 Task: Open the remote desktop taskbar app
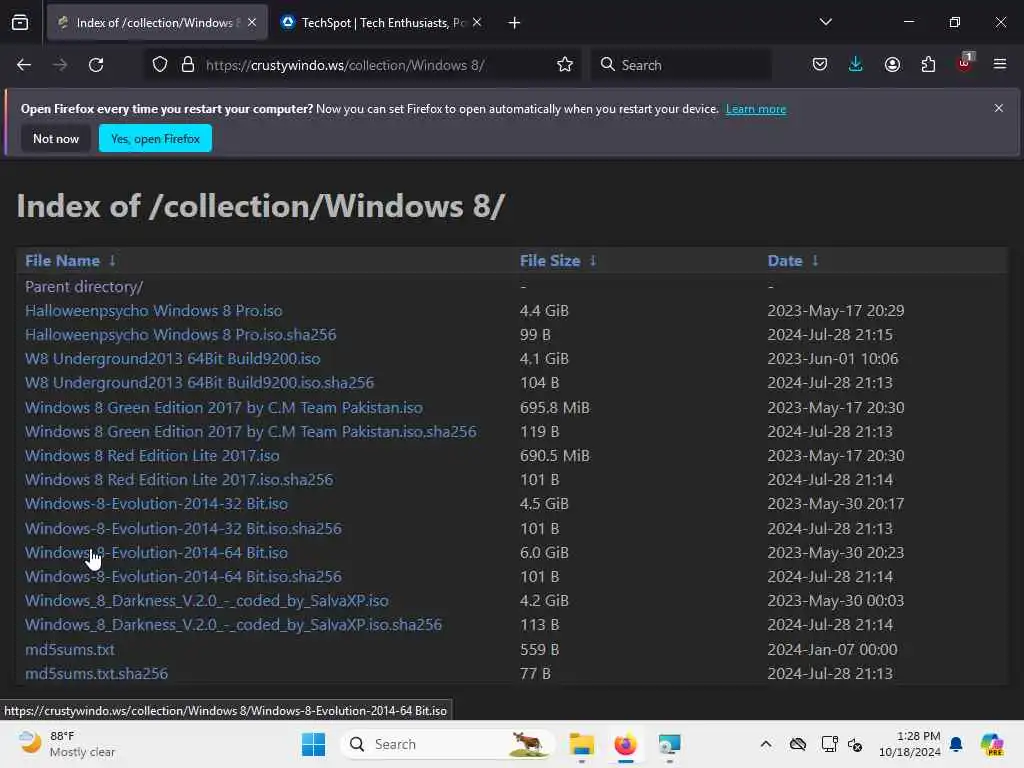coord(669,744)
